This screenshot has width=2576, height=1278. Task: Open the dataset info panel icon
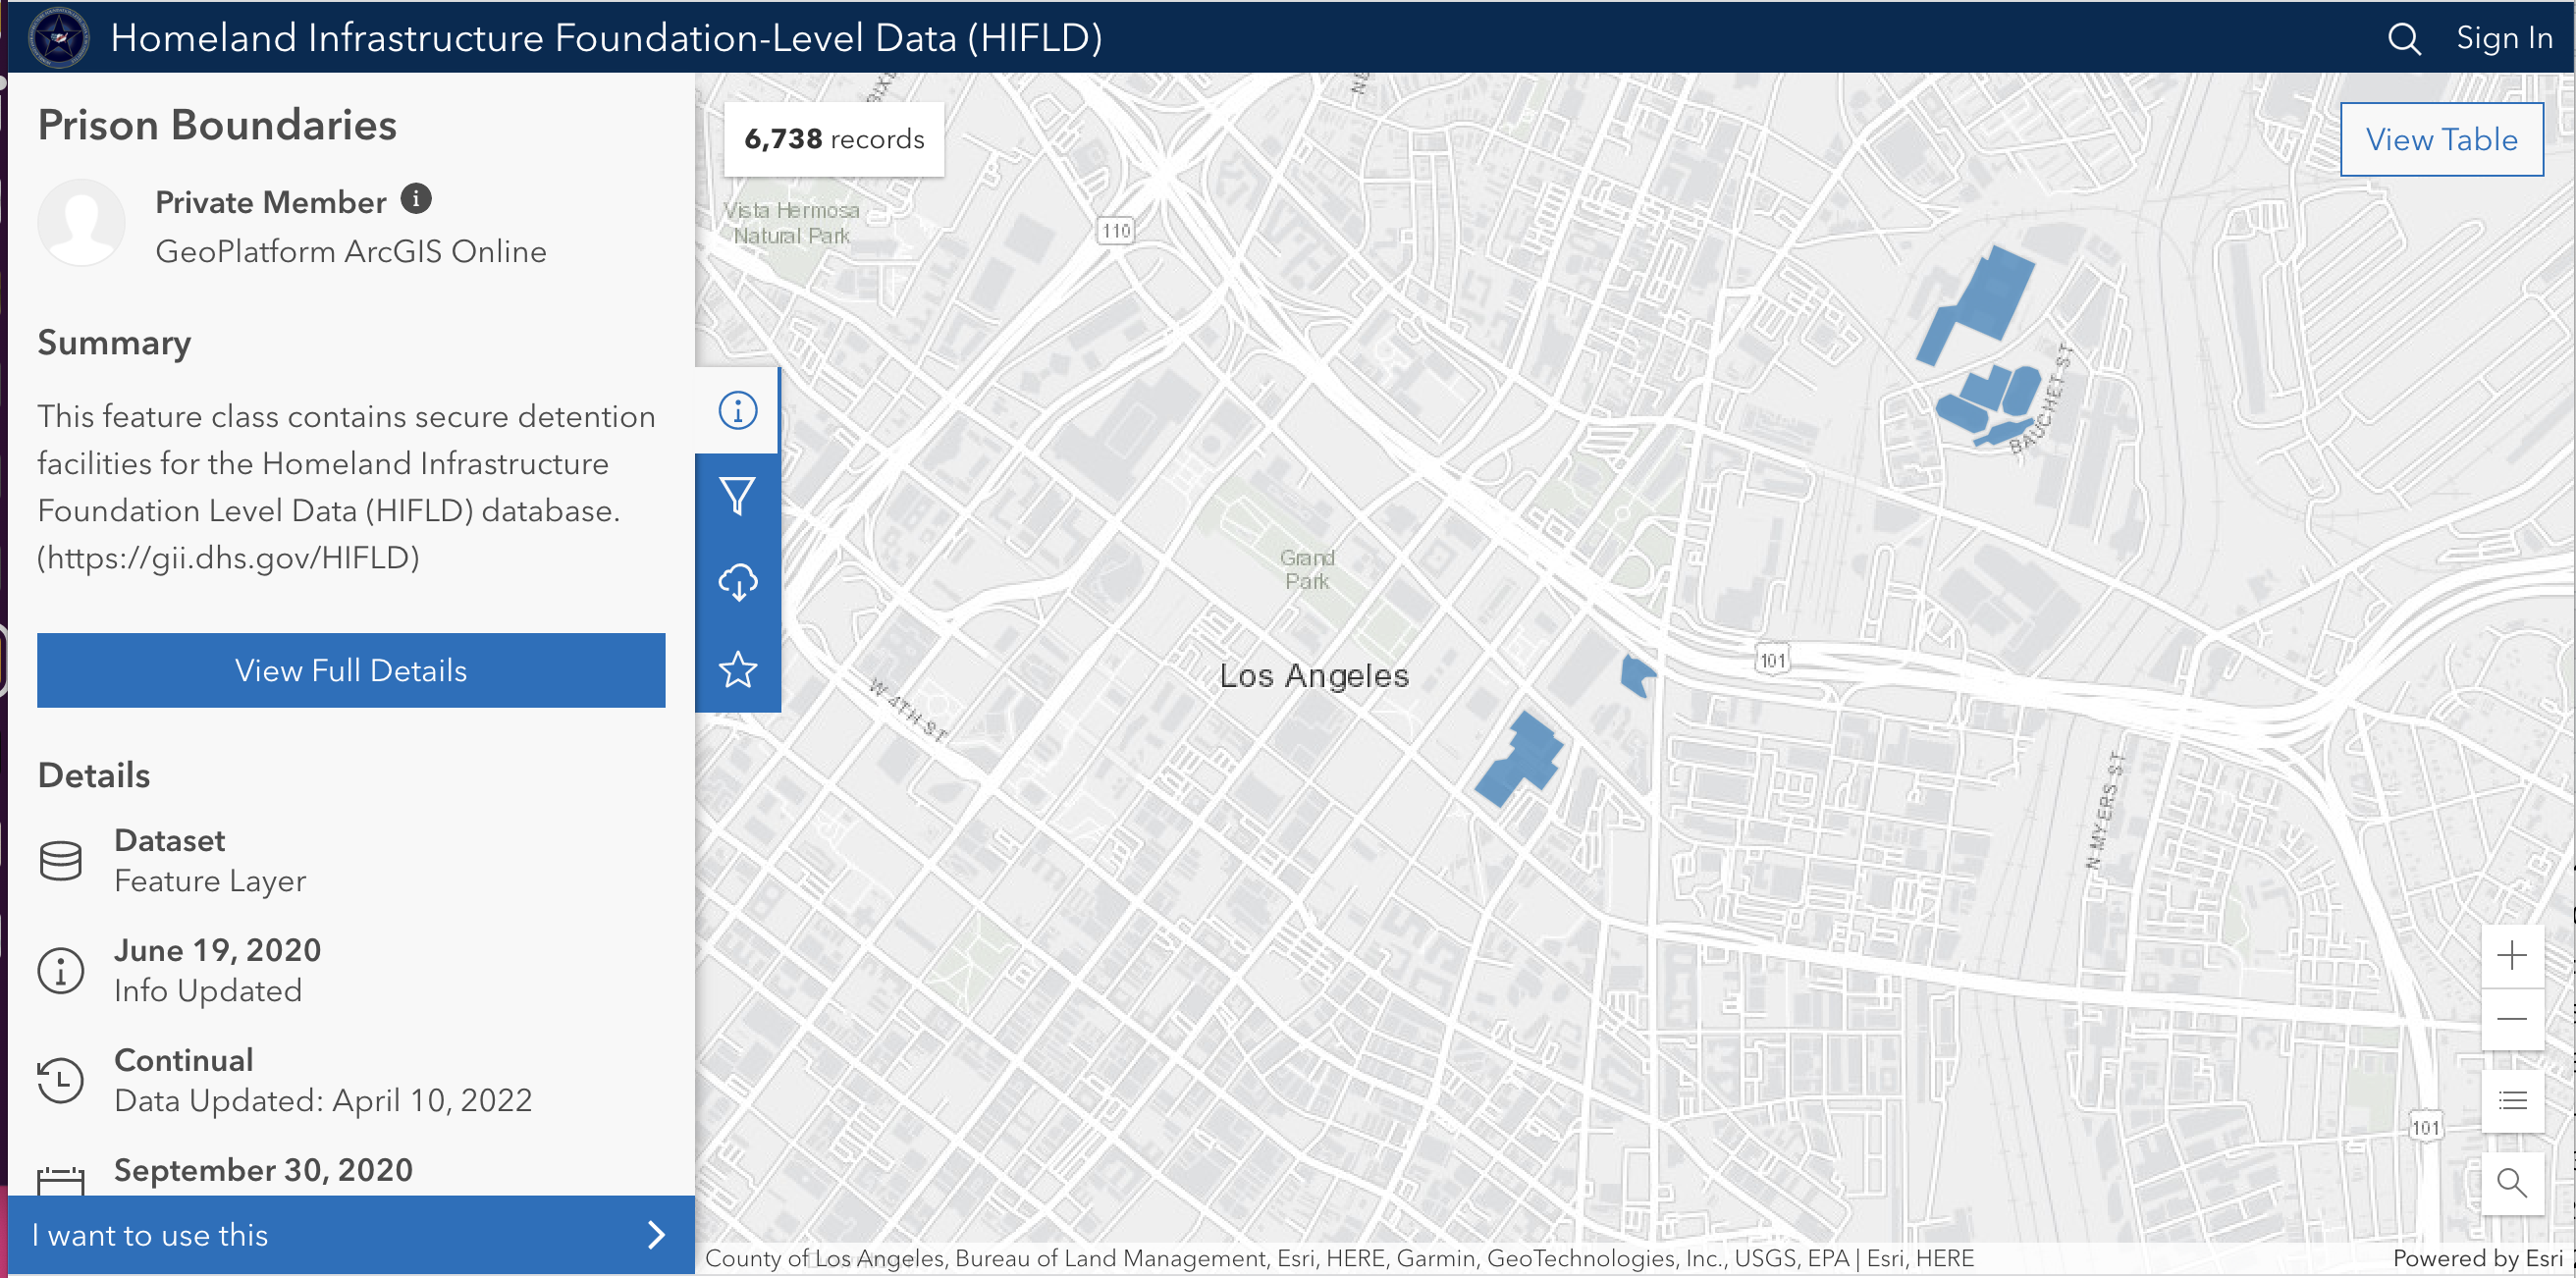coord(737,410)
